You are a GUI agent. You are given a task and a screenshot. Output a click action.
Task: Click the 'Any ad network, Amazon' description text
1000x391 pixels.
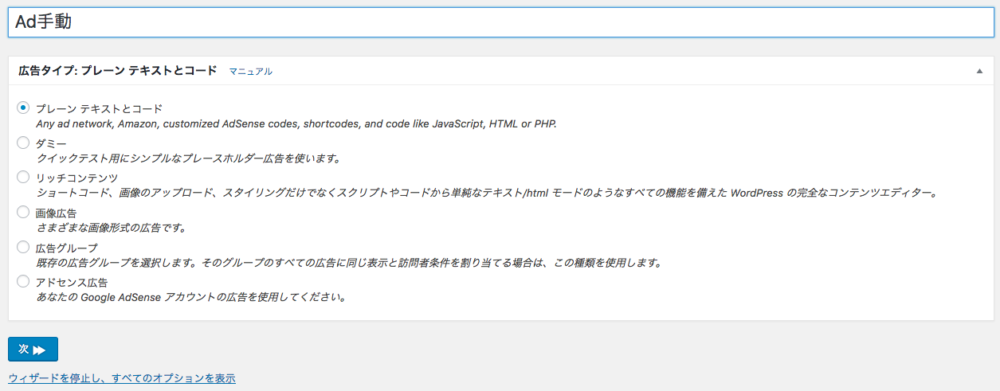click(x=297, y=124)
